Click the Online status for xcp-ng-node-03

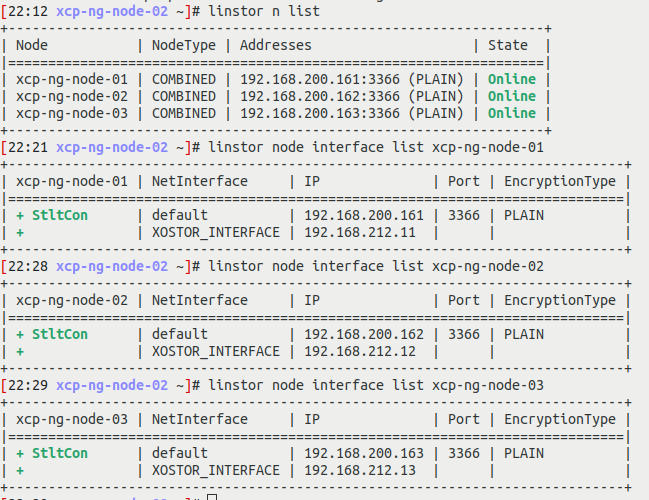point(511,113)
